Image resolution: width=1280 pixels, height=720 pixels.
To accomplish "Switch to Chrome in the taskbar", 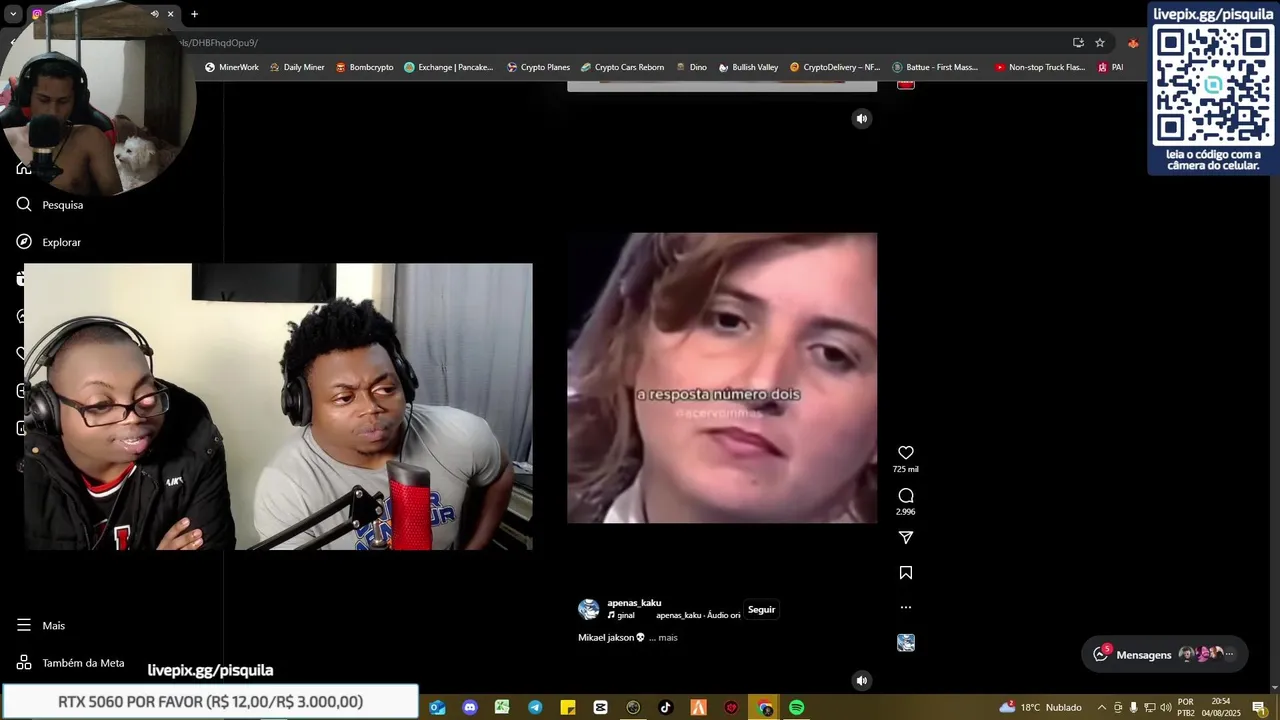I will point(765,707).
